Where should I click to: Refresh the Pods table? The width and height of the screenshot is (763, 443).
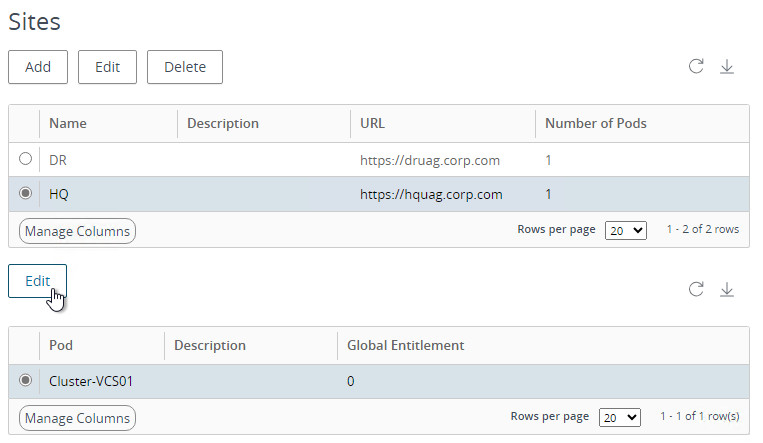pos(696,289)
